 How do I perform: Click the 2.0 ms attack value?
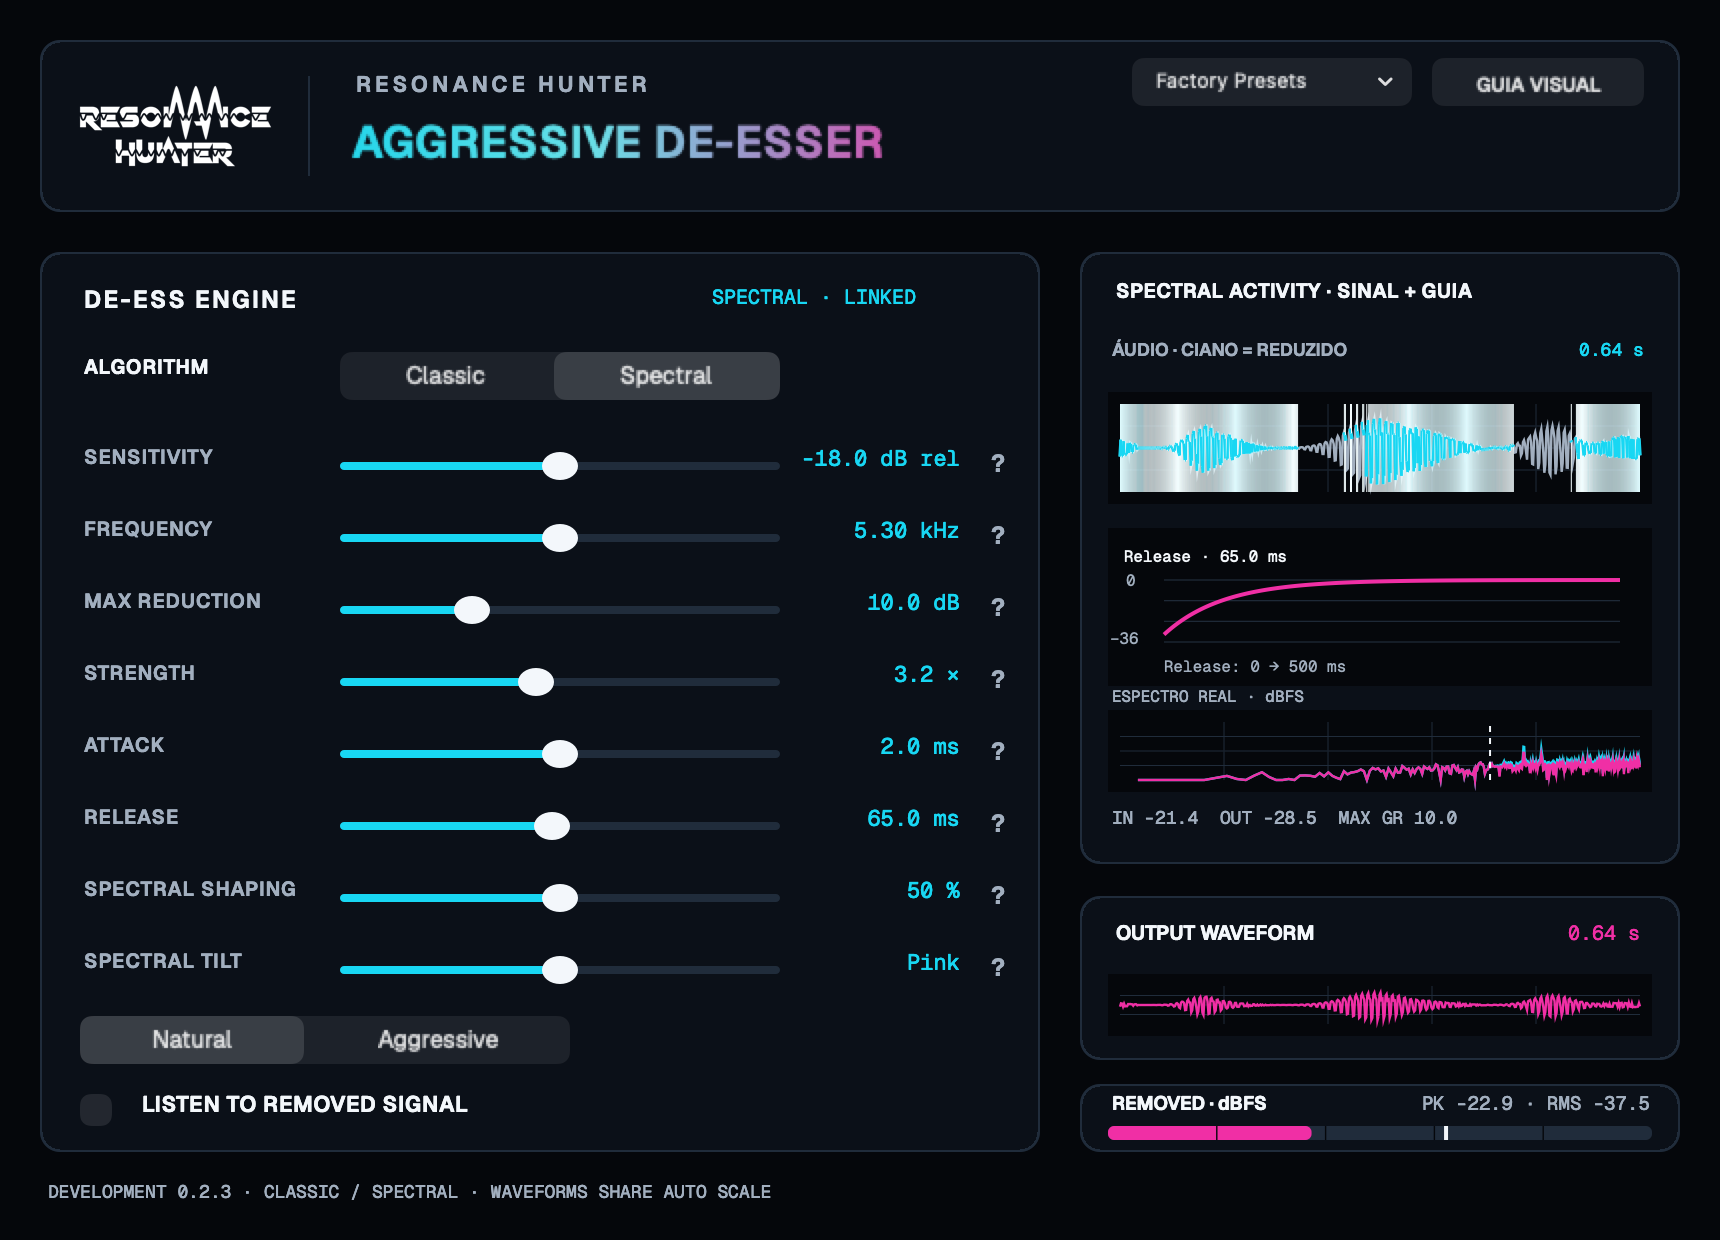point(919,746)
